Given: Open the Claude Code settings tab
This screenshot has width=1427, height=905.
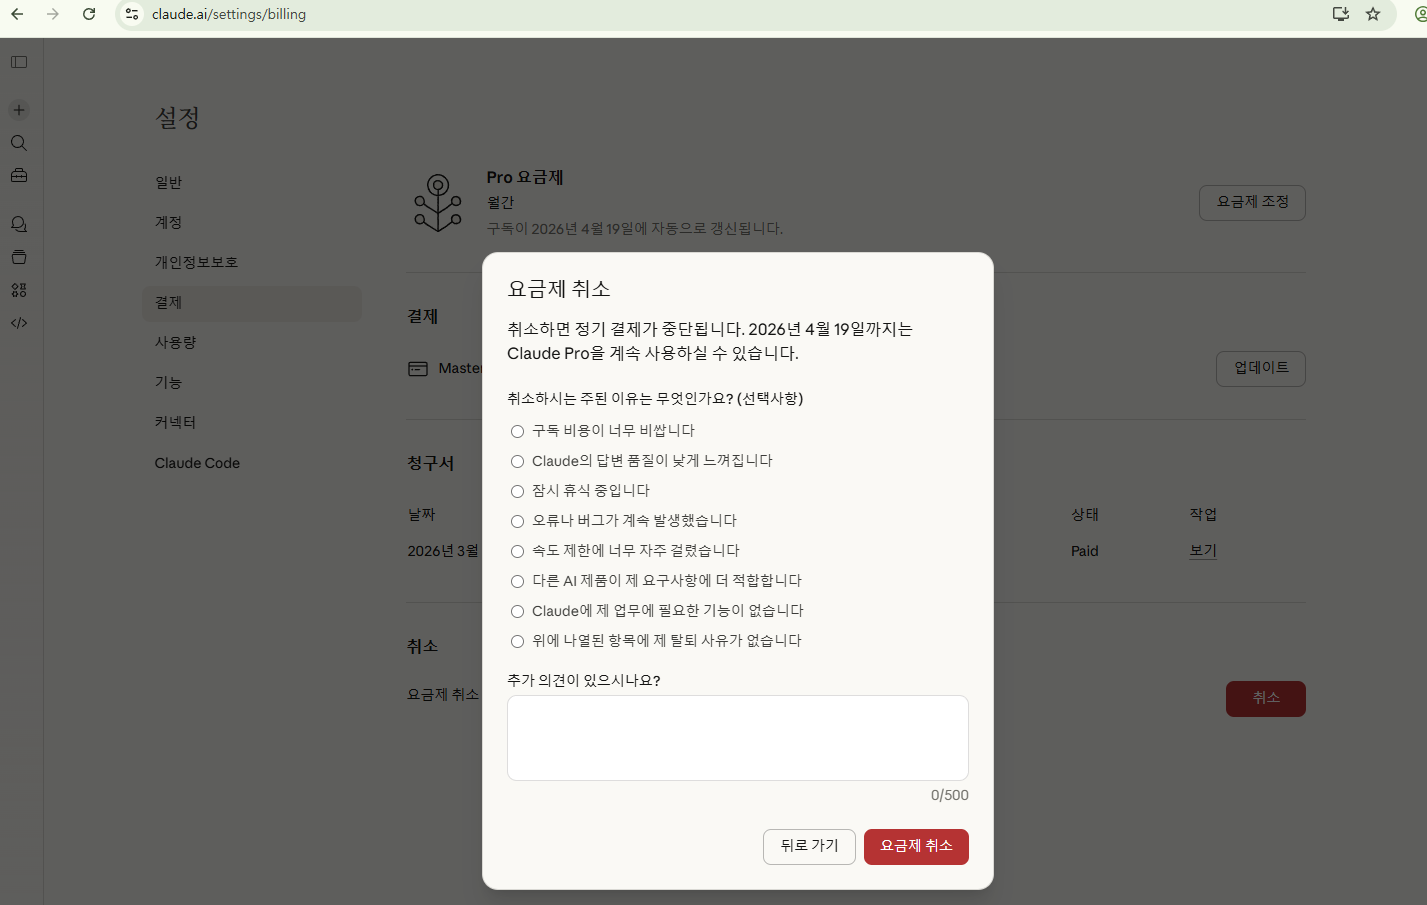Looking at the screenshot, I should [x=252, y=463].
